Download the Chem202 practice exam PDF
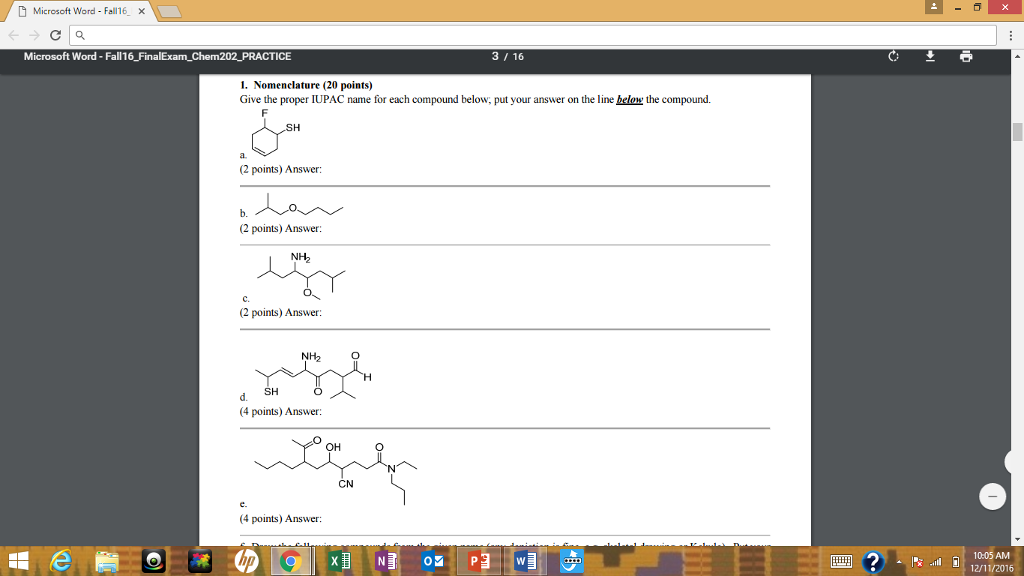1024x576 pixels. 930,57
